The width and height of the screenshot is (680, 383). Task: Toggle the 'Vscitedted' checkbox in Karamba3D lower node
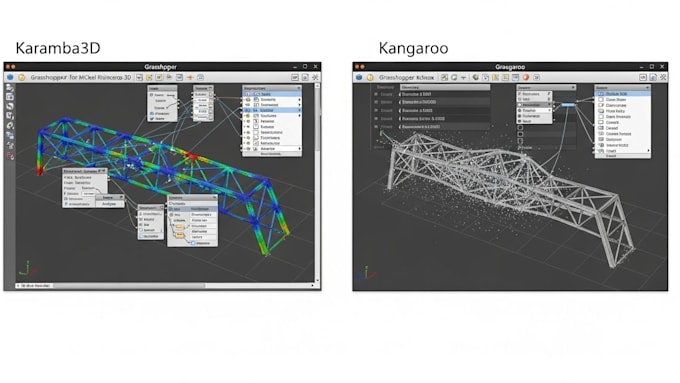tap(141, 236)
